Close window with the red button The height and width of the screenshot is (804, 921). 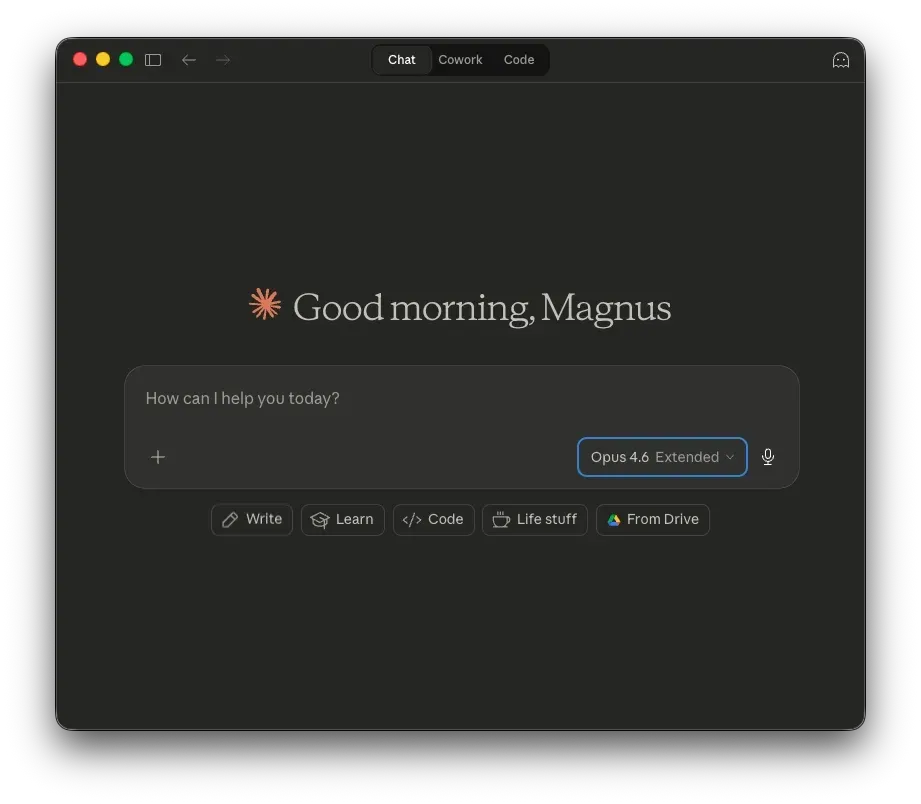[80, 59]
